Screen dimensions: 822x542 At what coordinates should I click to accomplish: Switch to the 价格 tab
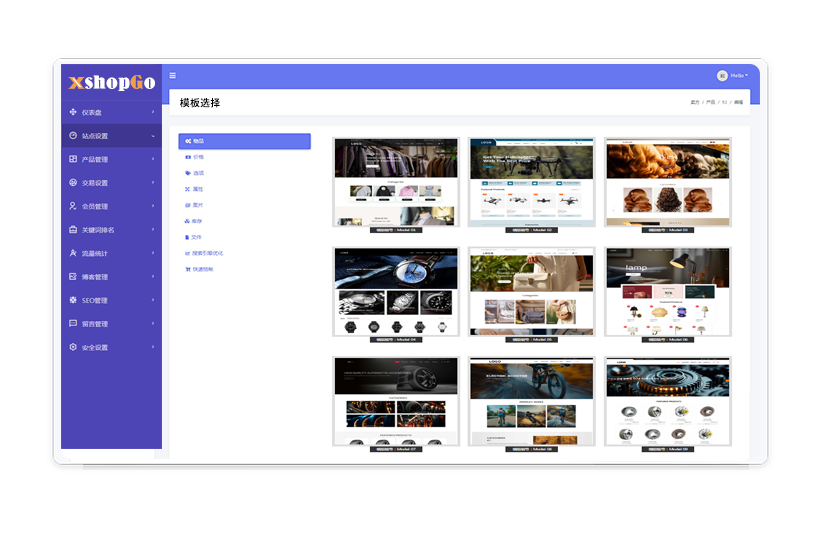click(x=197, y=157)
